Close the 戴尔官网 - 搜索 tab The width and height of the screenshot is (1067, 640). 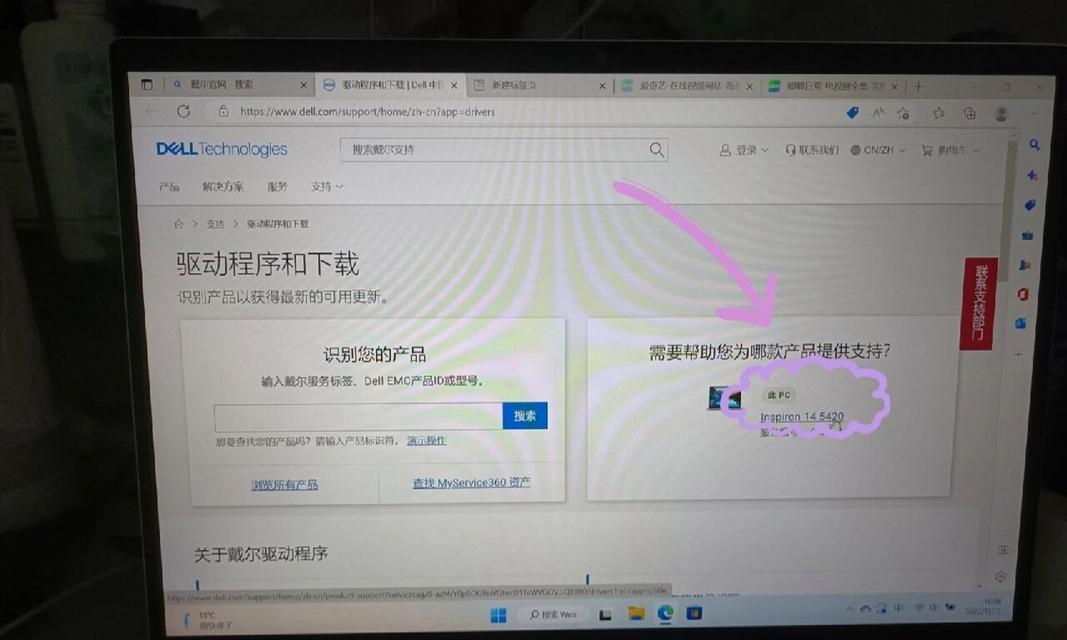pyautogui.click(x=303, y=85)
